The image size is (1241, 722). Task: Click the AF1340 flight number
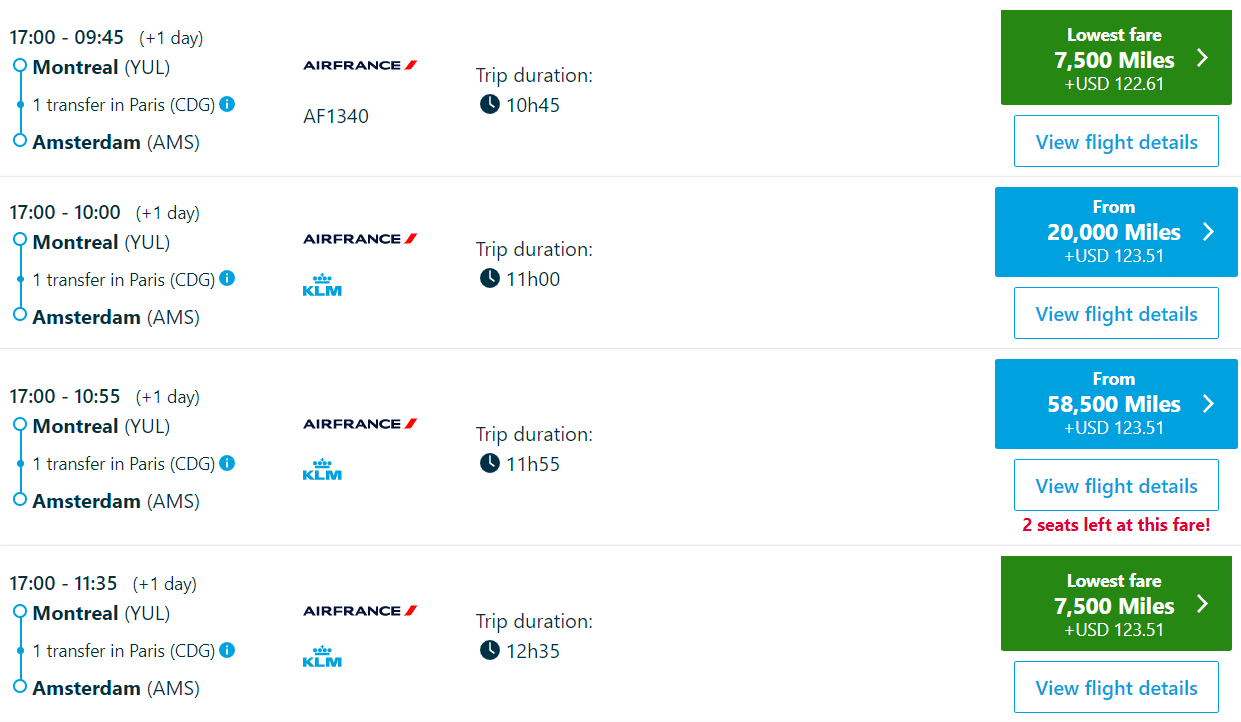click(336, 116)
